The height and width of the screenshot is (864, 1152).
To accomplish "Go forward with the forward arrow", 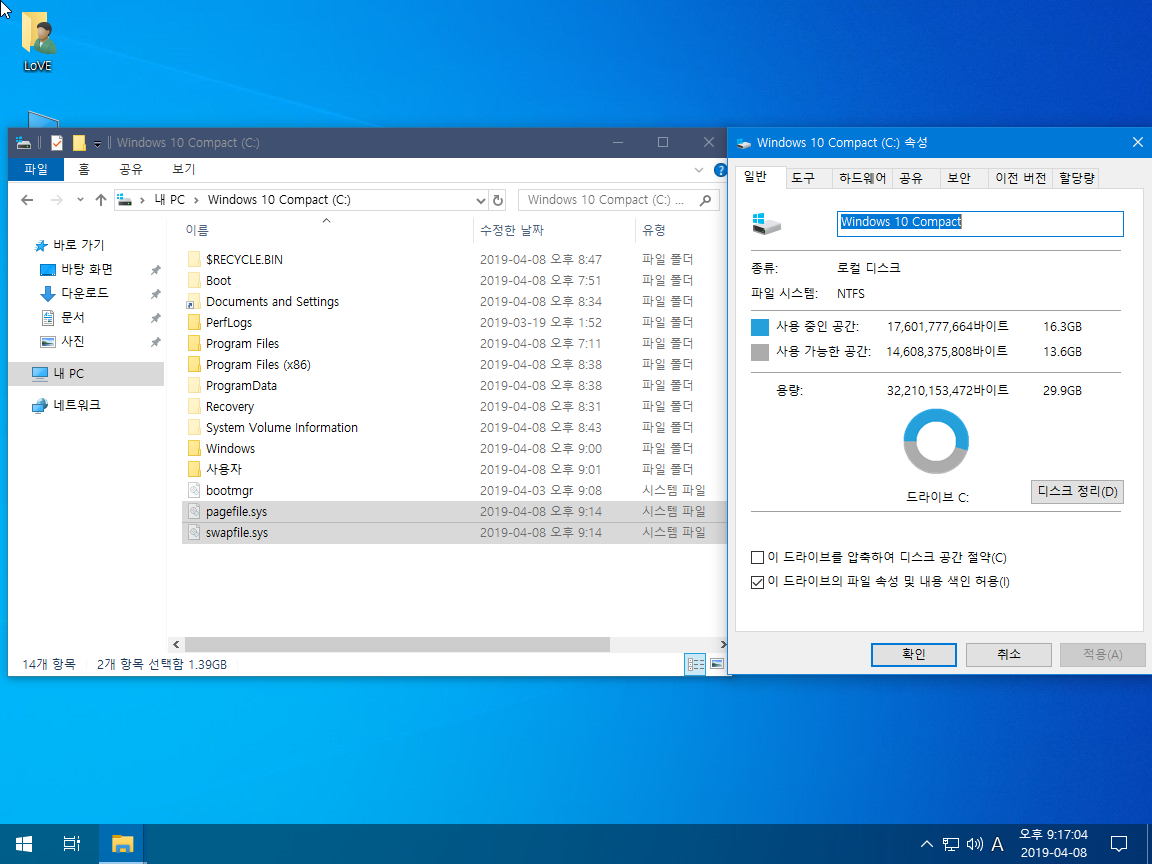I will point(57,200).
